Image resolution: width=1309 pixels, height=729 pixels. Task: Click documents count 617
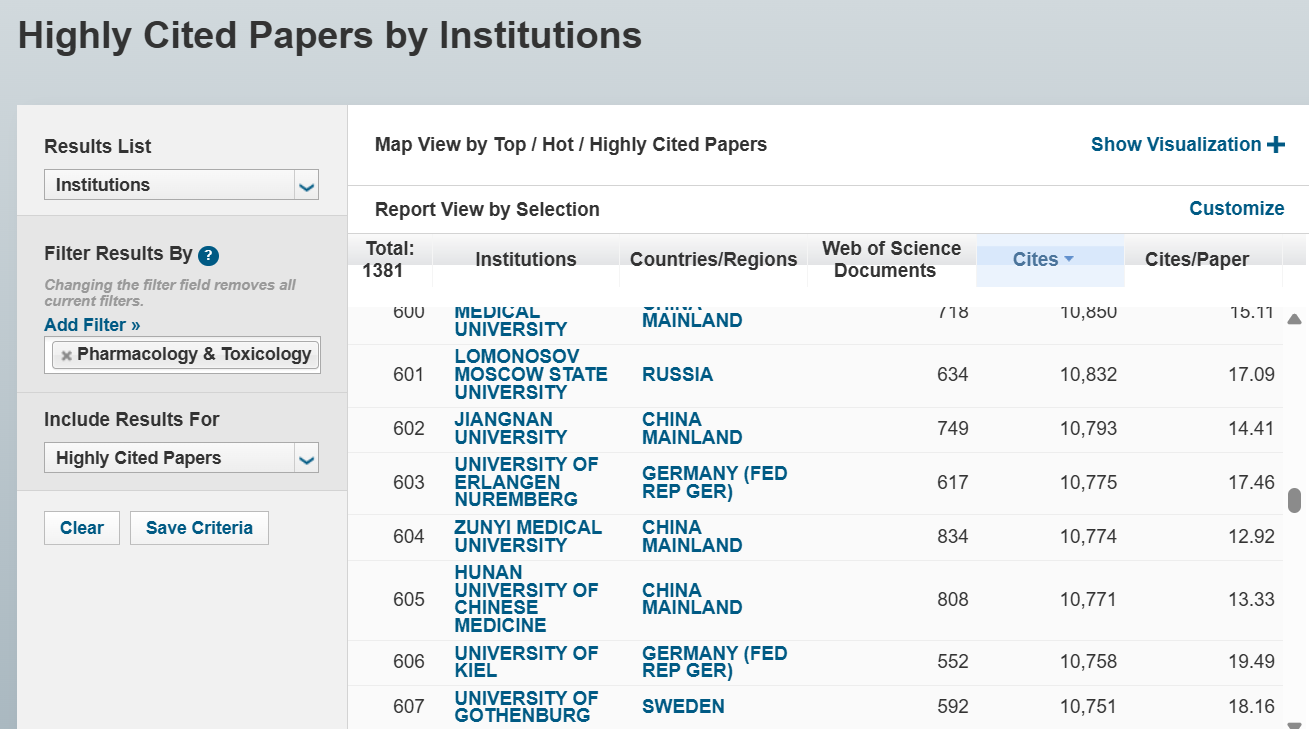953,482
